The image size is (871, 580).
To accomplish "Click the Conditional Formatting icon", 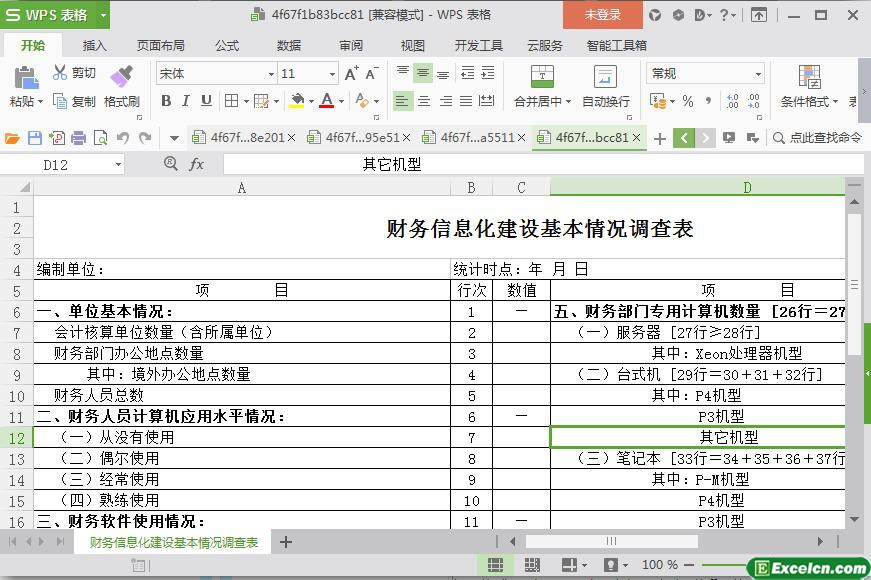I will pos(809,77).
